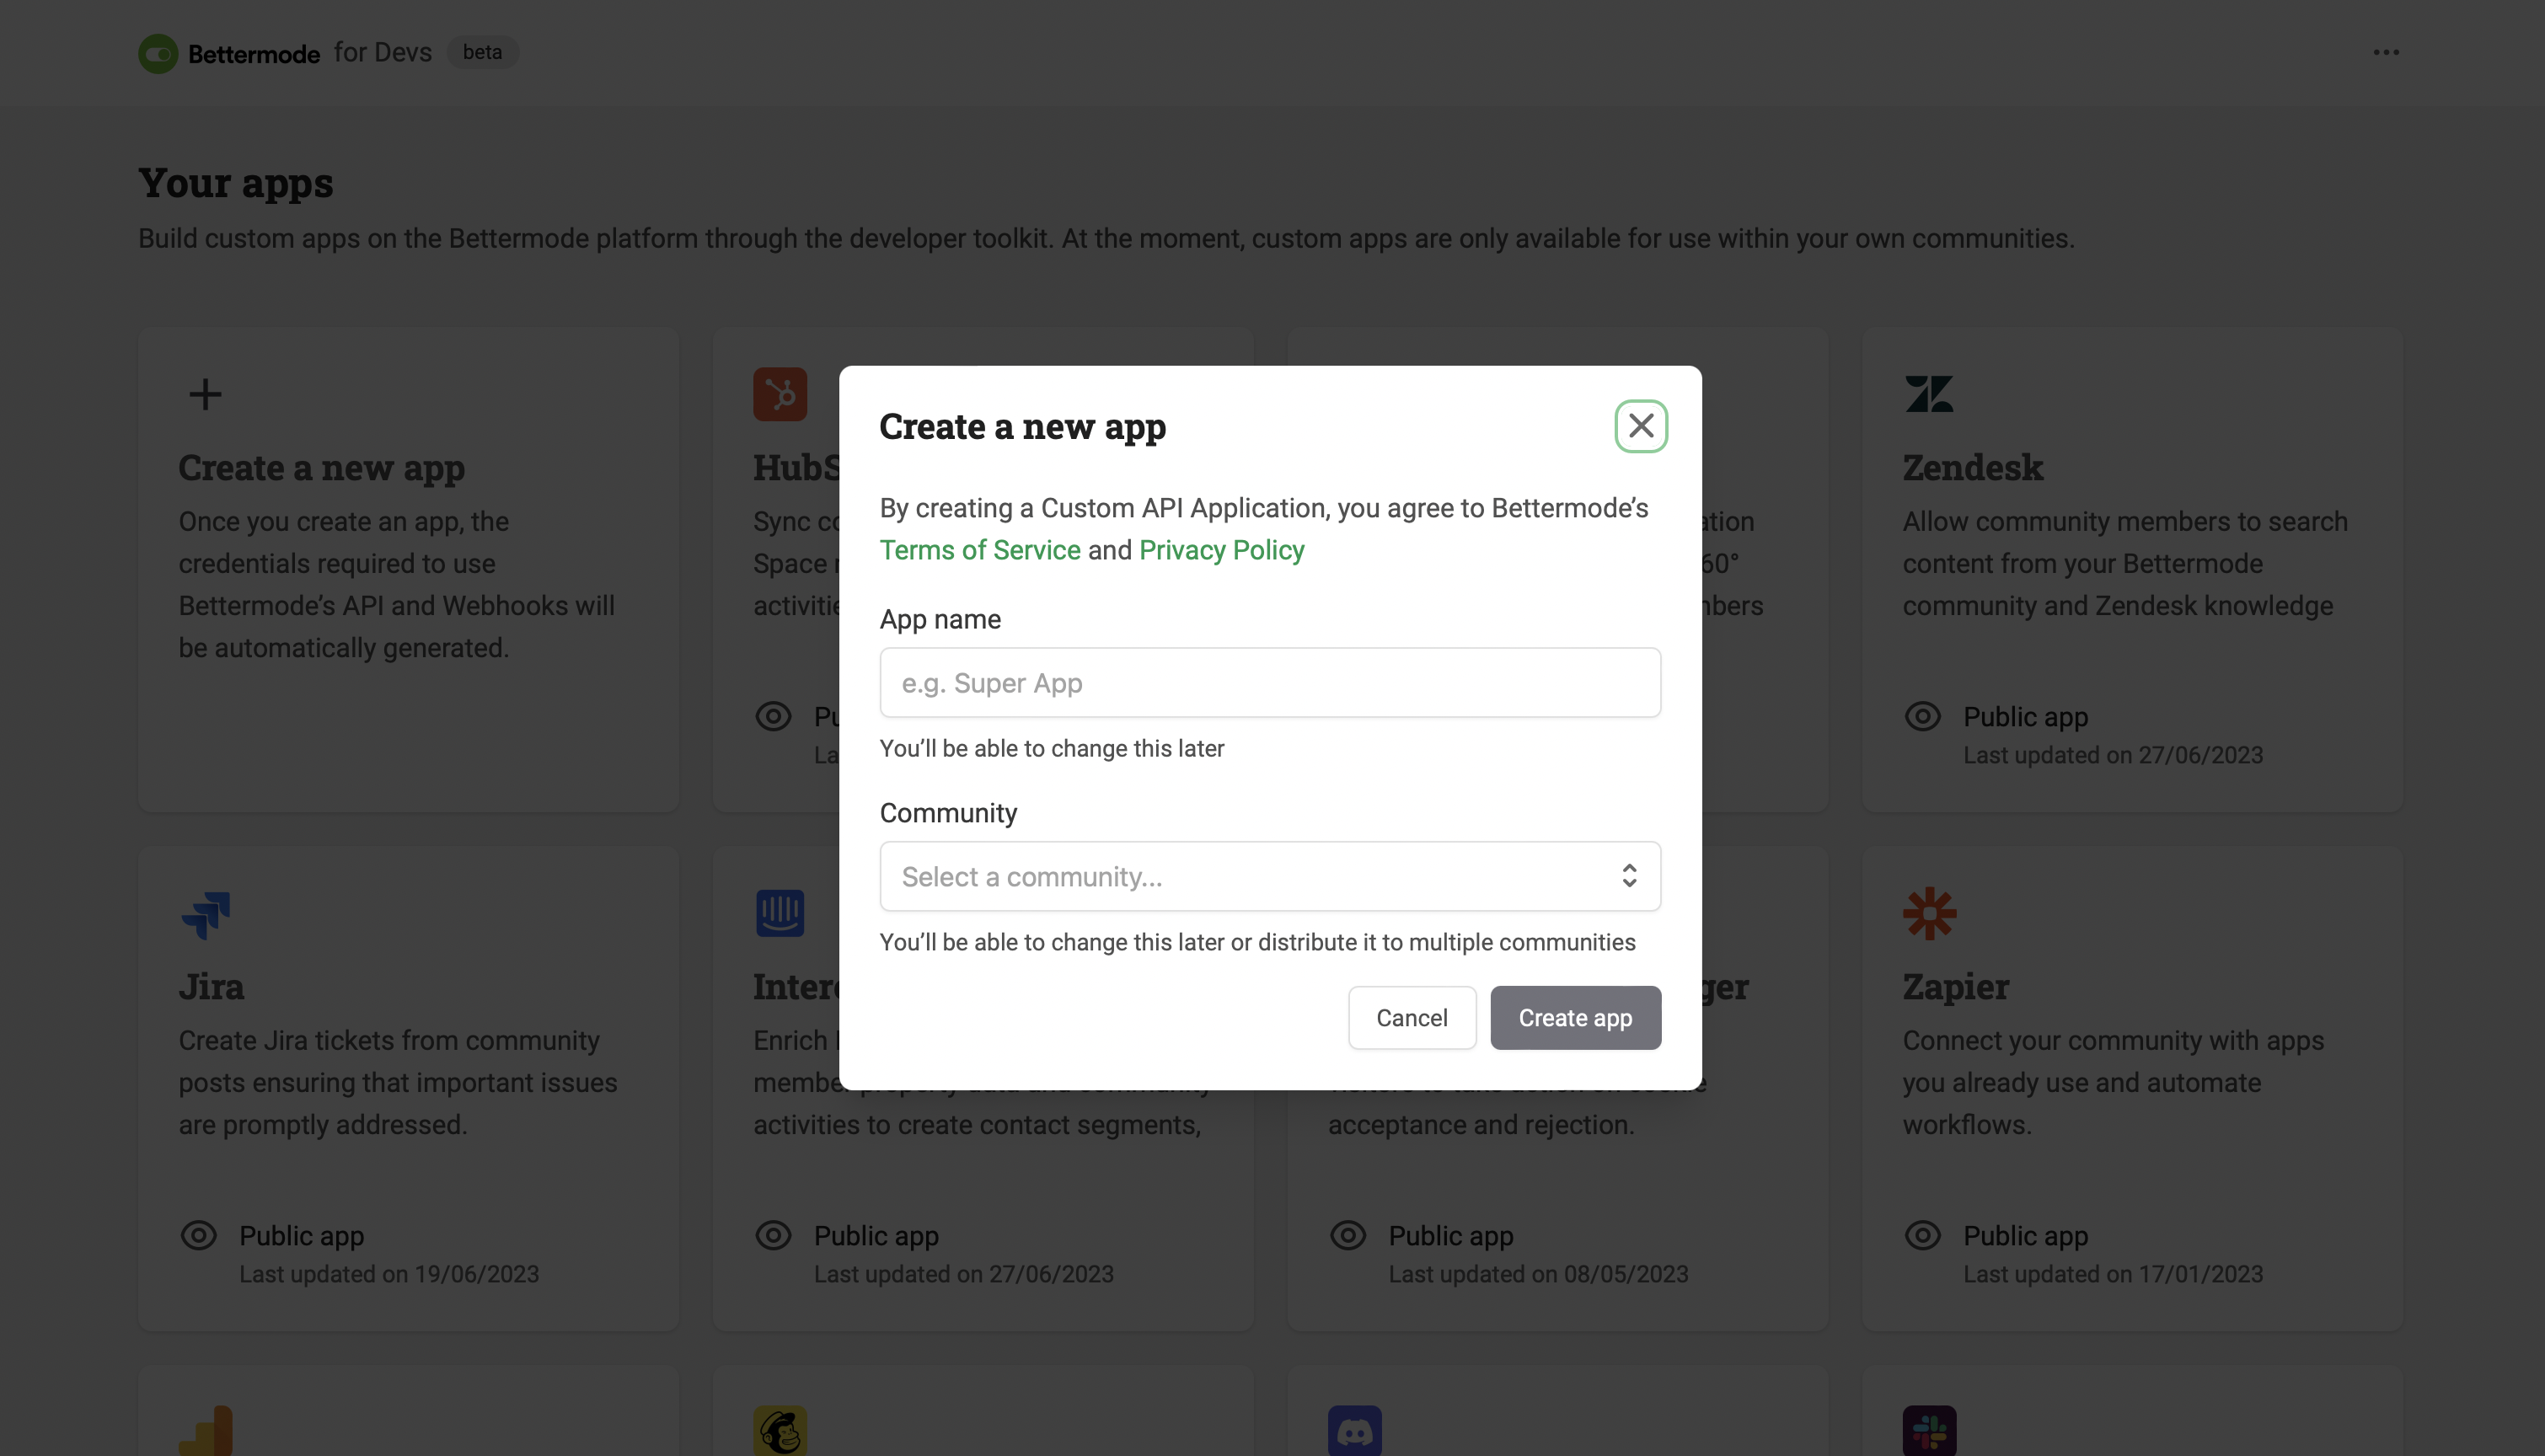Click the Slack icon in bottom row
This screenshot has width=2545, height=1456.
1929,1432
